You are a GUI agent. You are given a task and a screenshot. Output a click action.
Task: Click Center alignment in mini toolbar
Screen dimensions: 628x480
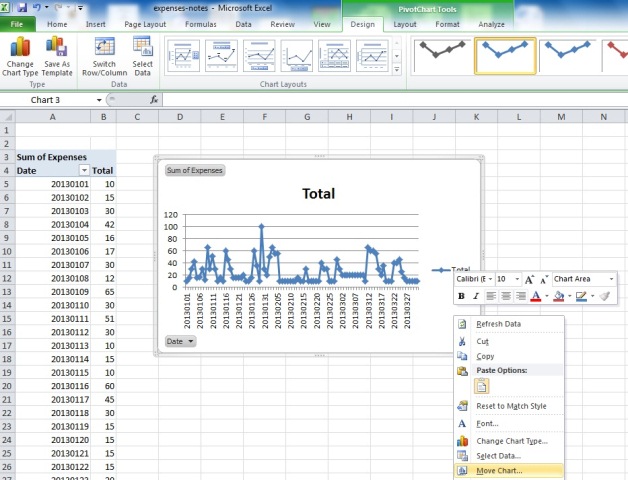pyautogui.click(x=506, y=296)
